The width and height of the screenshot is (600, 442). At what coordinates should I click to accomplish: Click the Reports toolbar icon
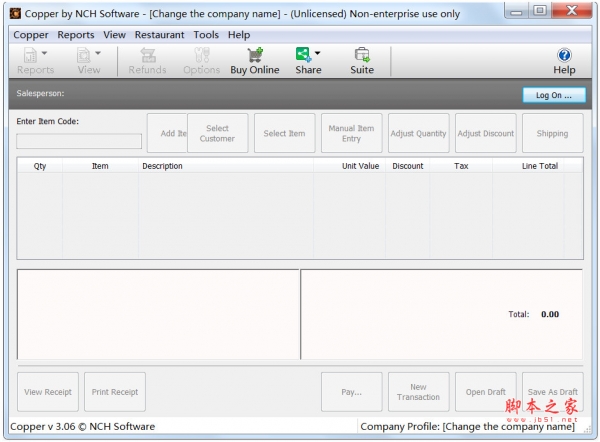point(31,55)
